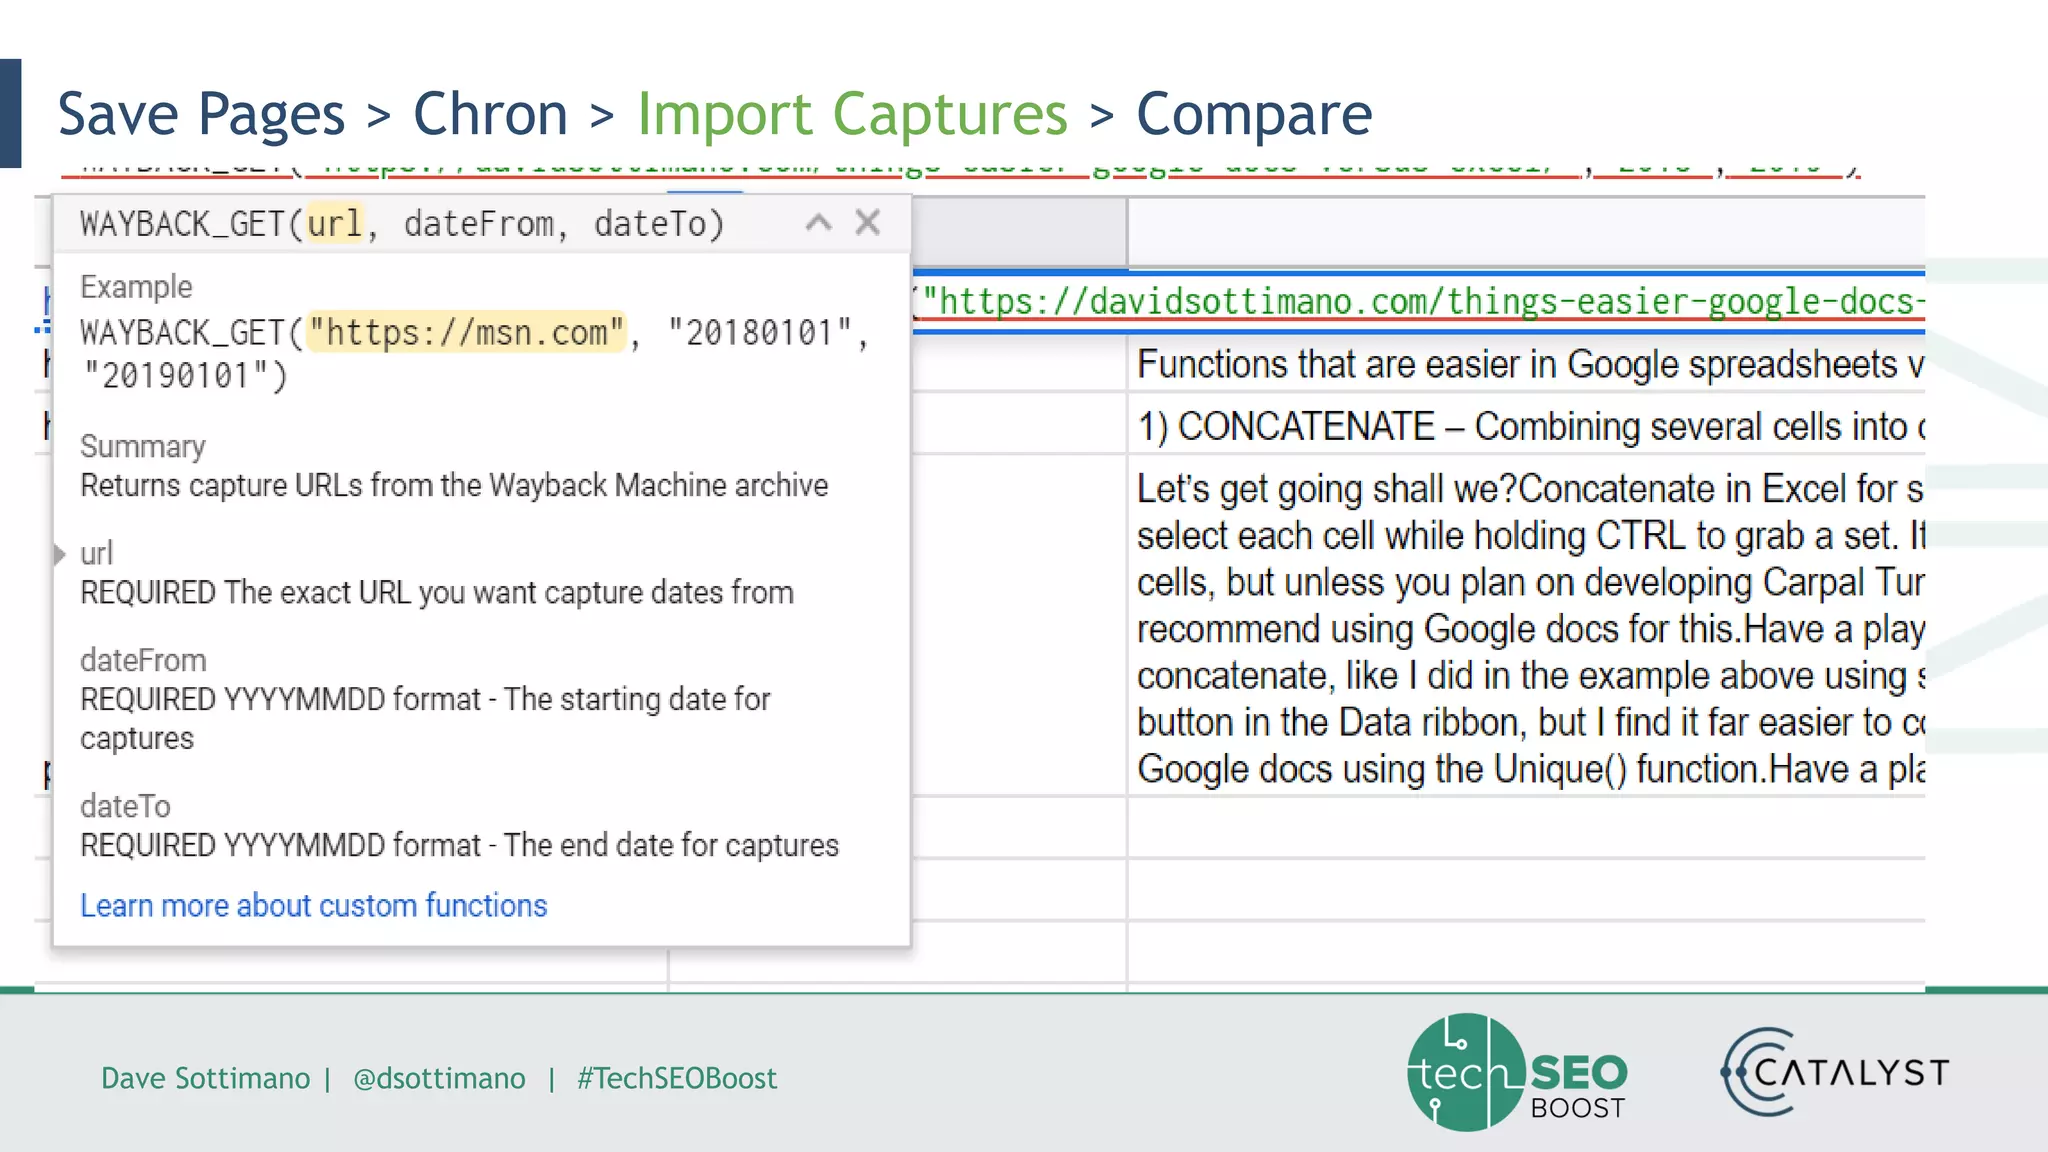Click highlighted 'url' in function signature
This screenshot has height=1152, width=2048.
(x=335, y=223)
